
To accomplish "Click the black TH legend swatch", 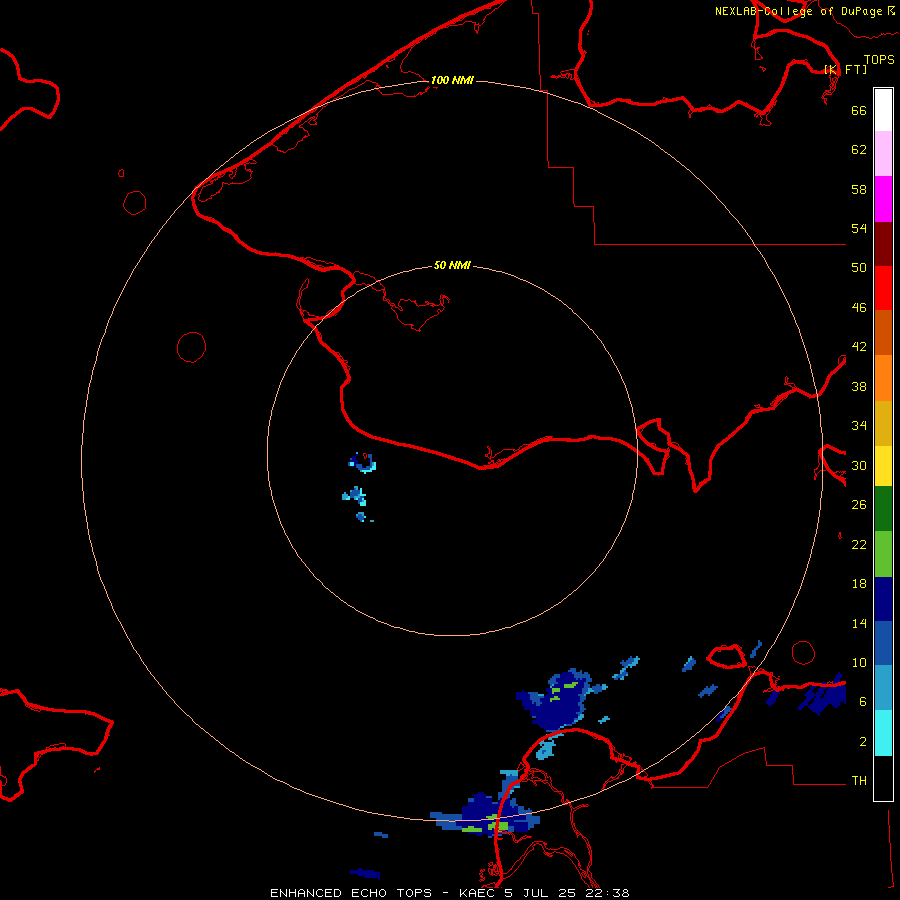I will (x=883, y=778).
